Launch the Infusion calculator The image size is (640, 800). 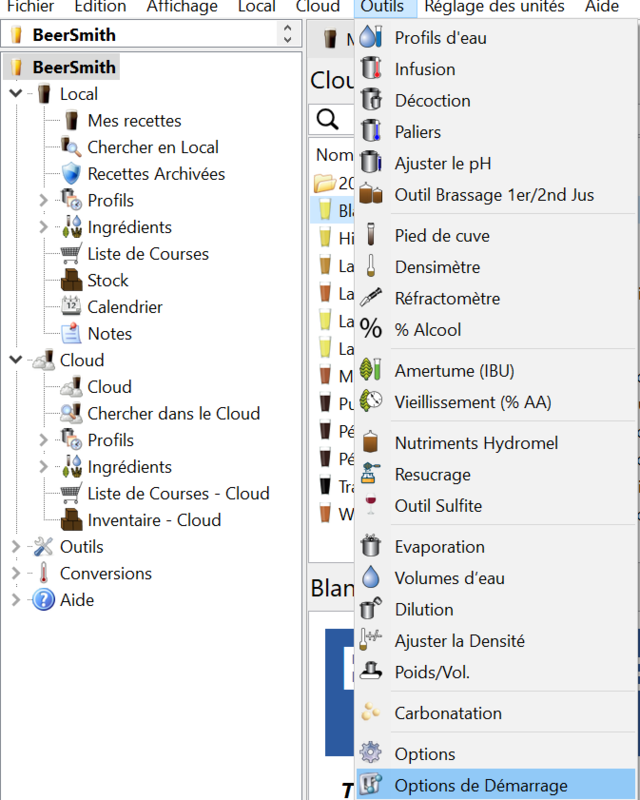click(425, 68)
